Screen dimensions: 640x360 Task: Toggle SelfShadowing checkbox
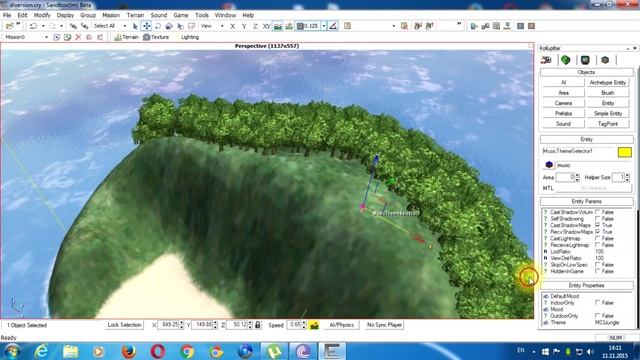[x=598, y=219]
